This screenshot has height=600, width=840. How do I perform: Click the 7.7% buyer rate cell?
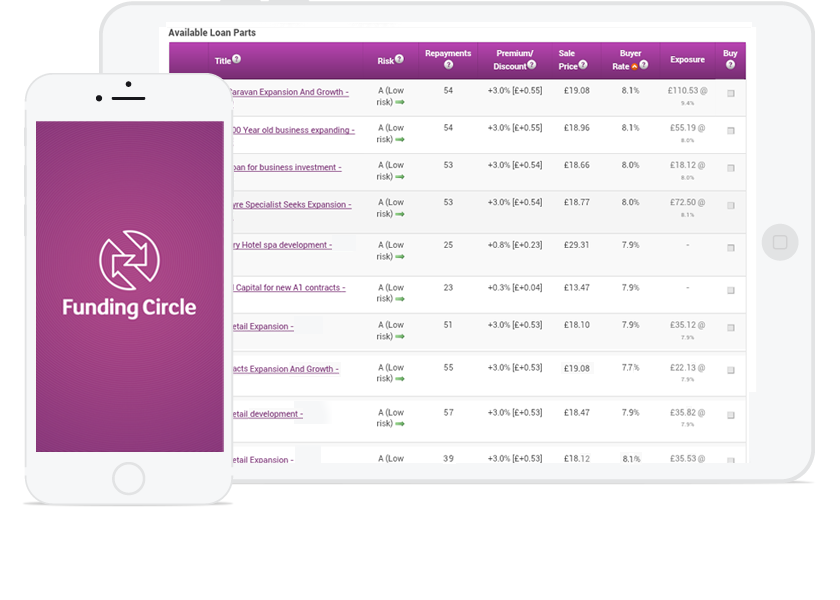pos(631,368)
